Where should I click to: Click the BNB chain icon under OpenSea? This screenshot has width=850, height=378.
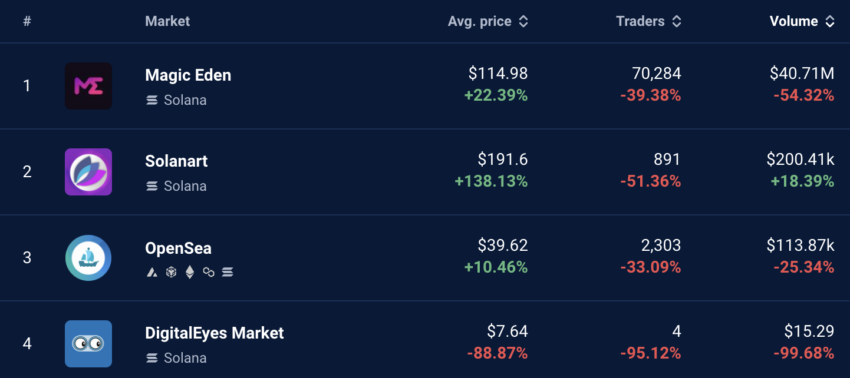pos(171,272)
